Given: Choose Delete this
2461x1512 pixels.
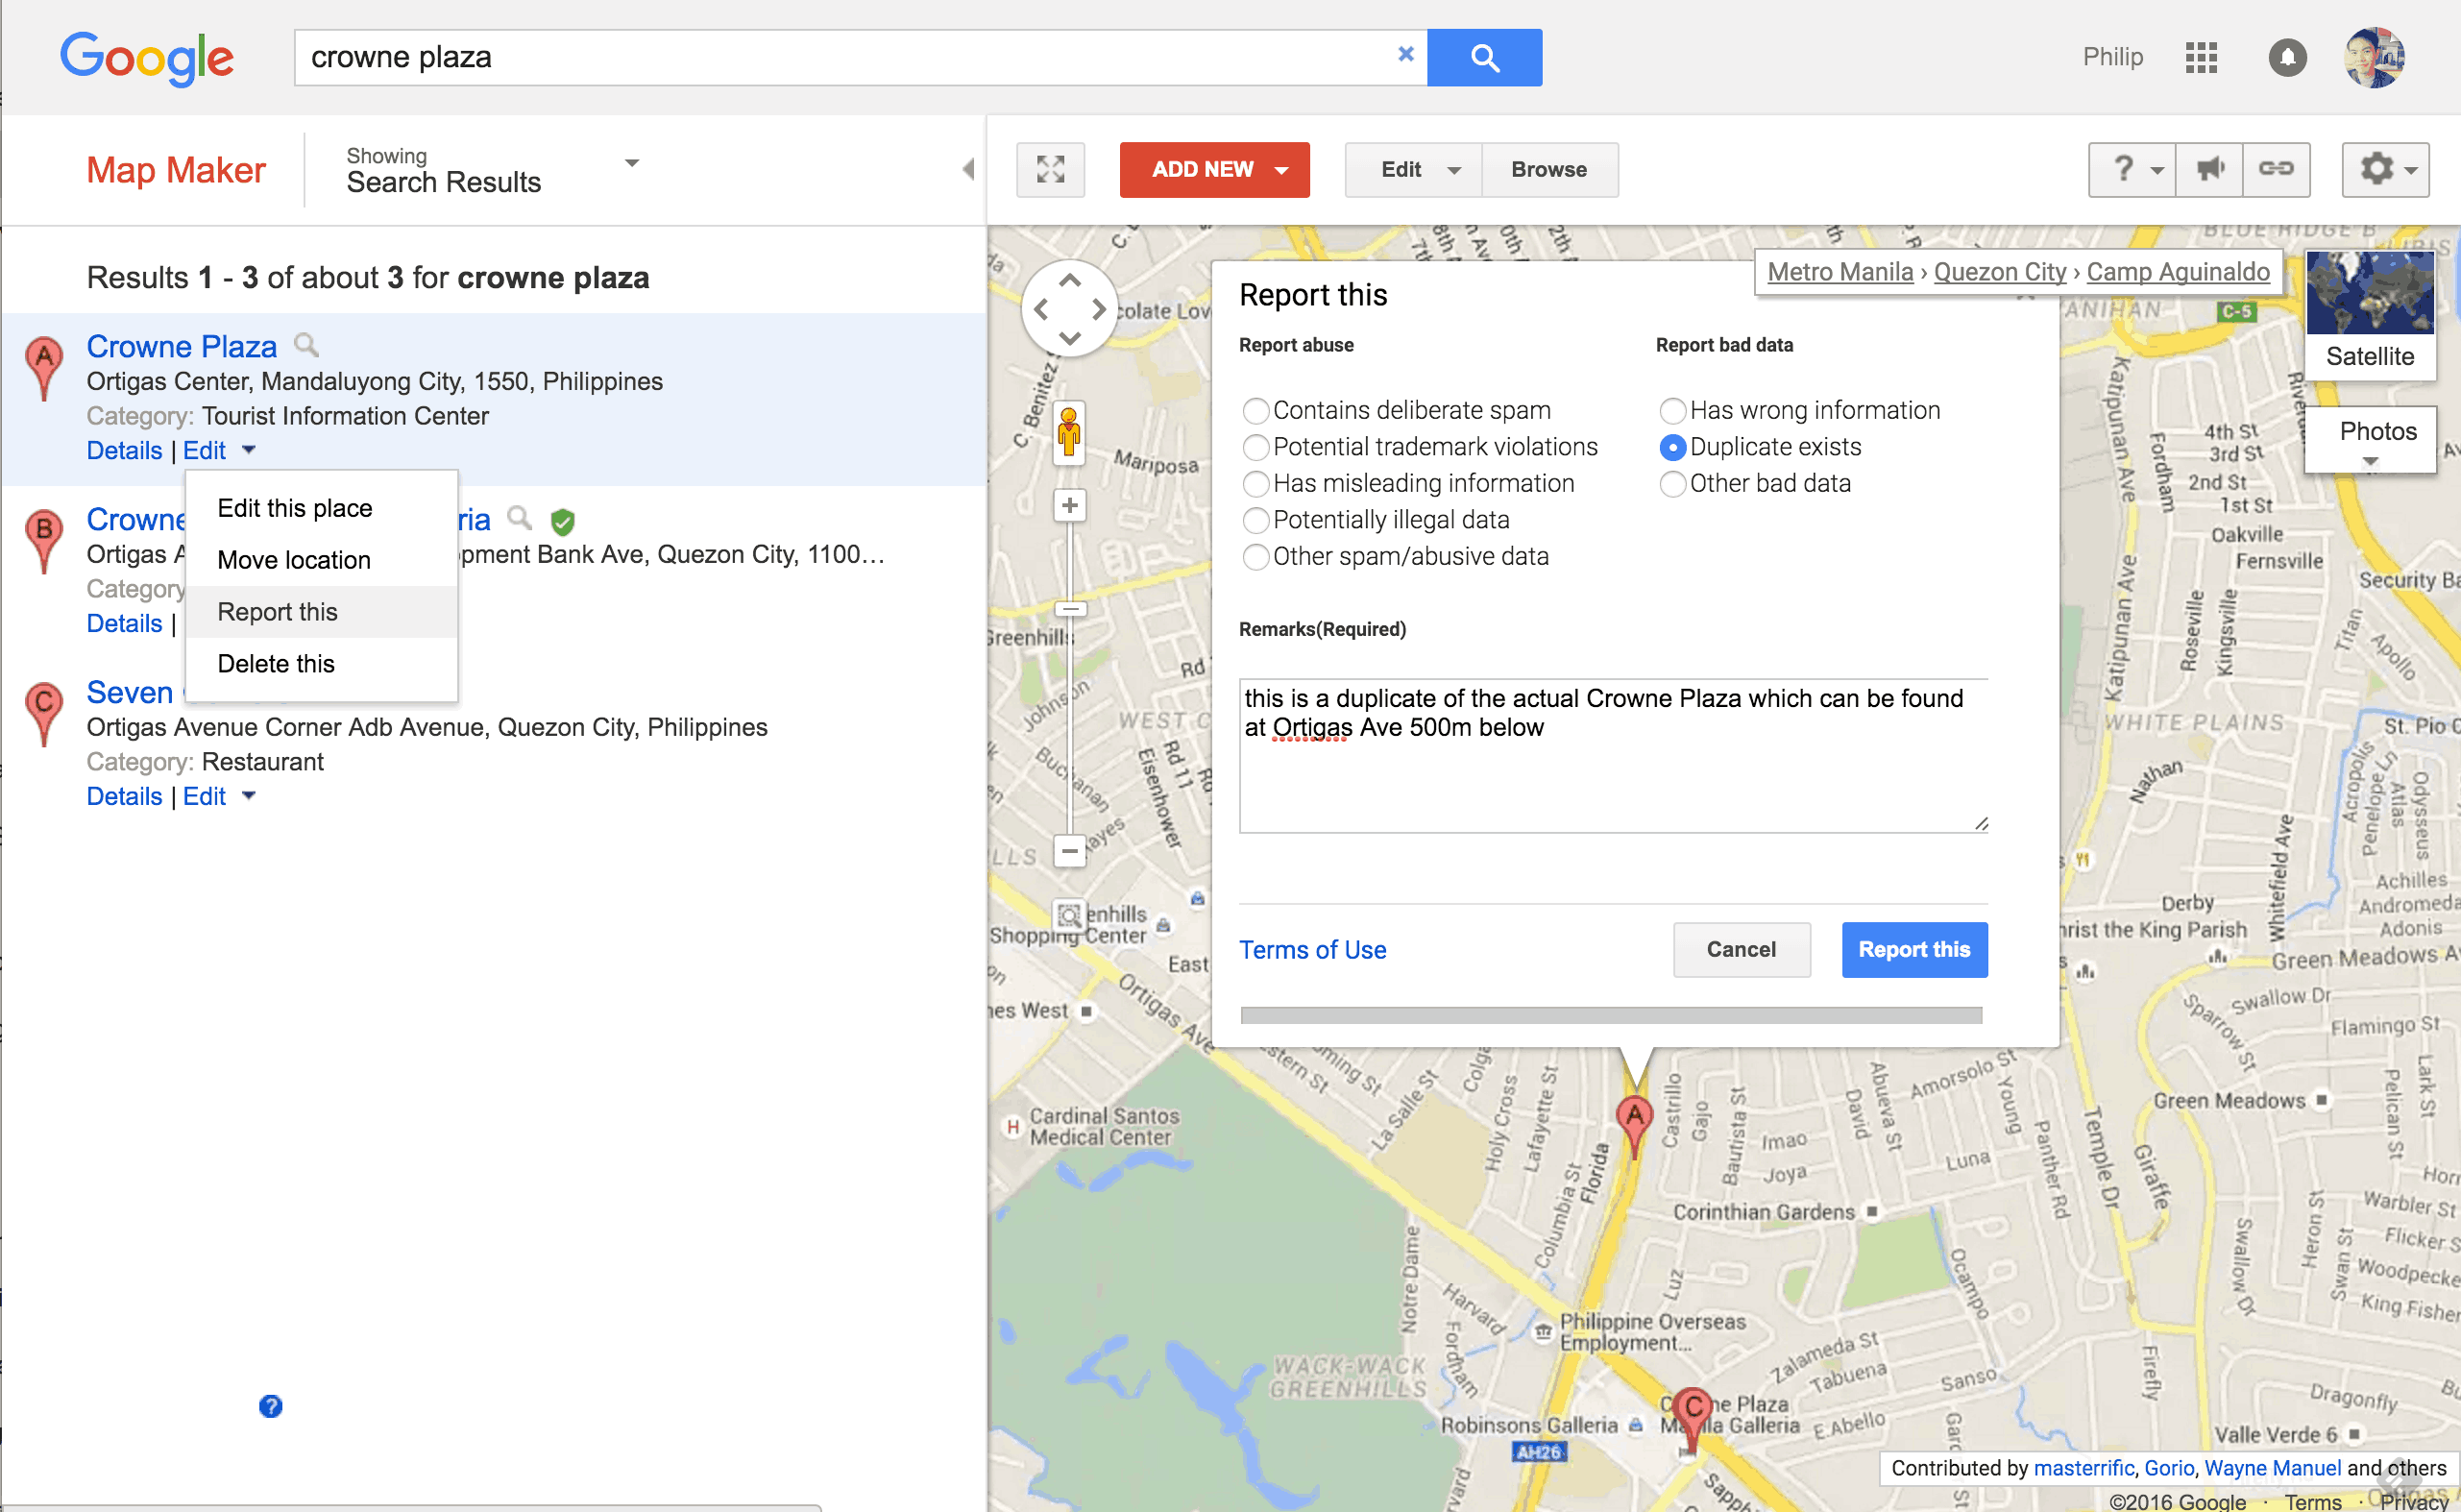Looking at the screenshot, I should [322, 664].
